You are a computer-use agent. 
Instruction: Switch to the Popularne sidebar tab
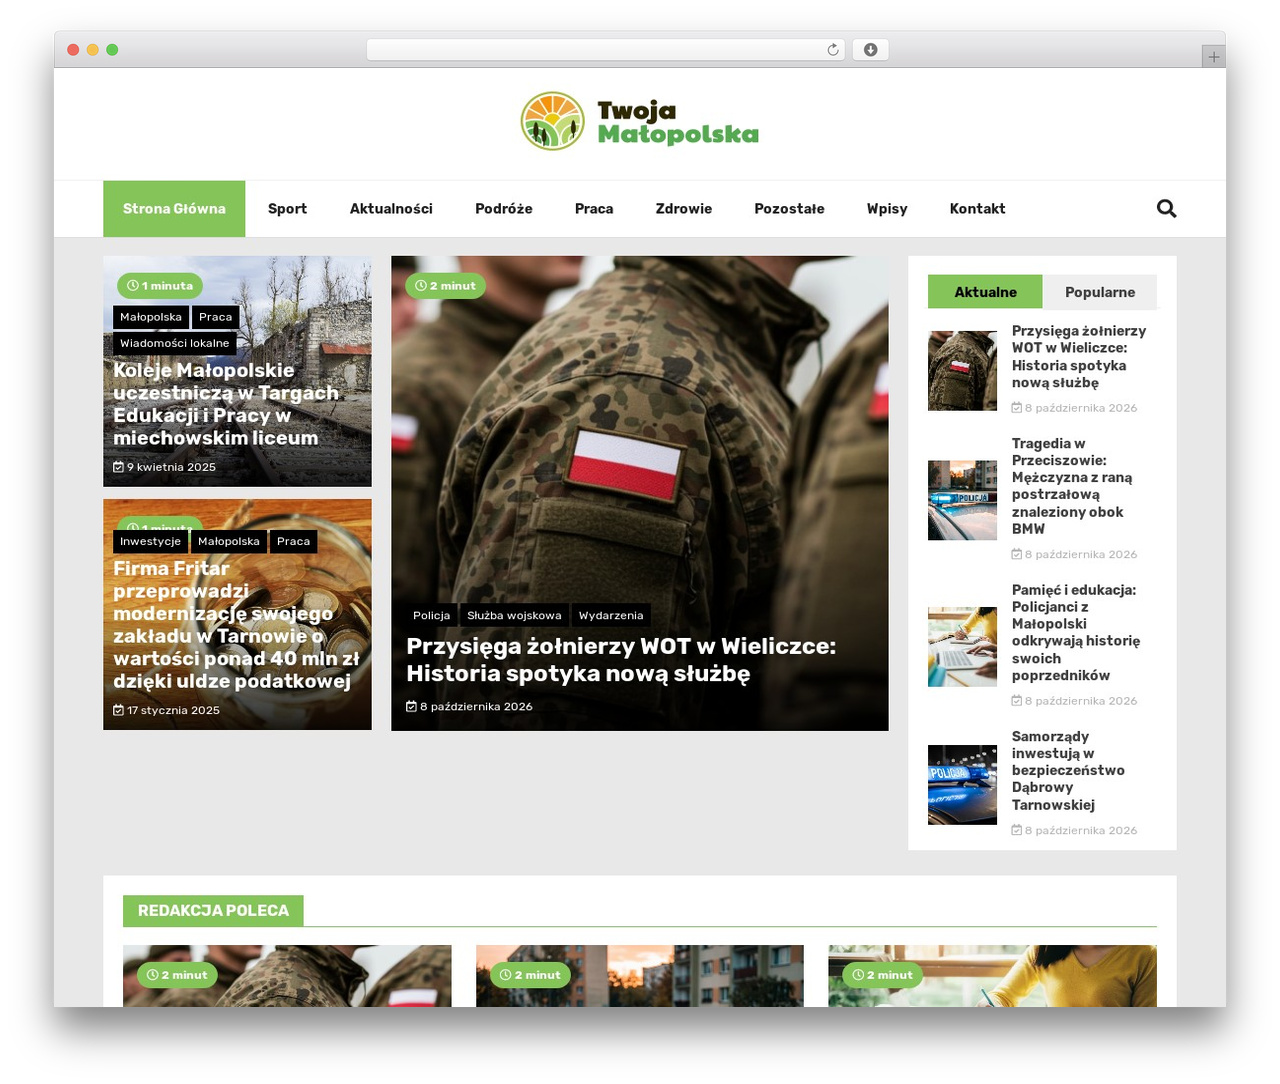pos(1100,292)
